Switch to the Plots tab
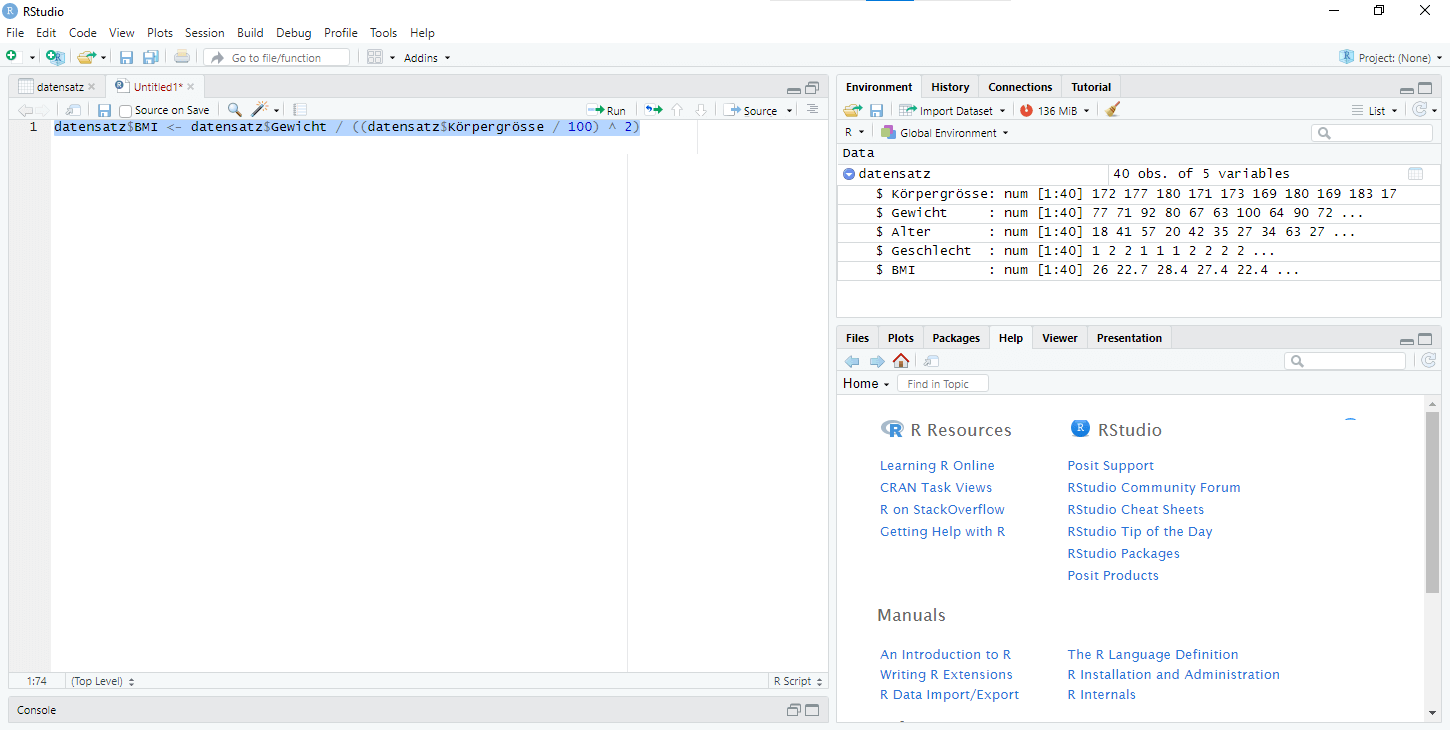The image size is (1450, 730). pyautogui.click(x=901, y=338)
